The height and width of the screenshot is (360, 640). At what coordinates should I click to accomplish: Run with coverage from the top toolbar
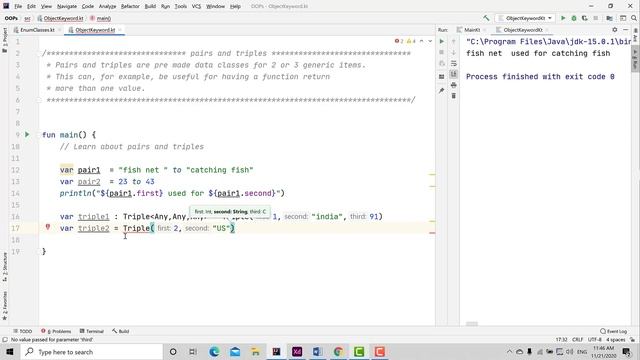point(584,18)
